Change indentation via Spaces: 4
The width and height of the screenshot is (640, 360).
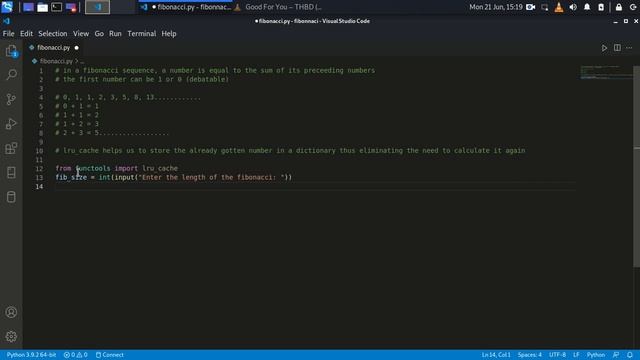coord(530,355)
